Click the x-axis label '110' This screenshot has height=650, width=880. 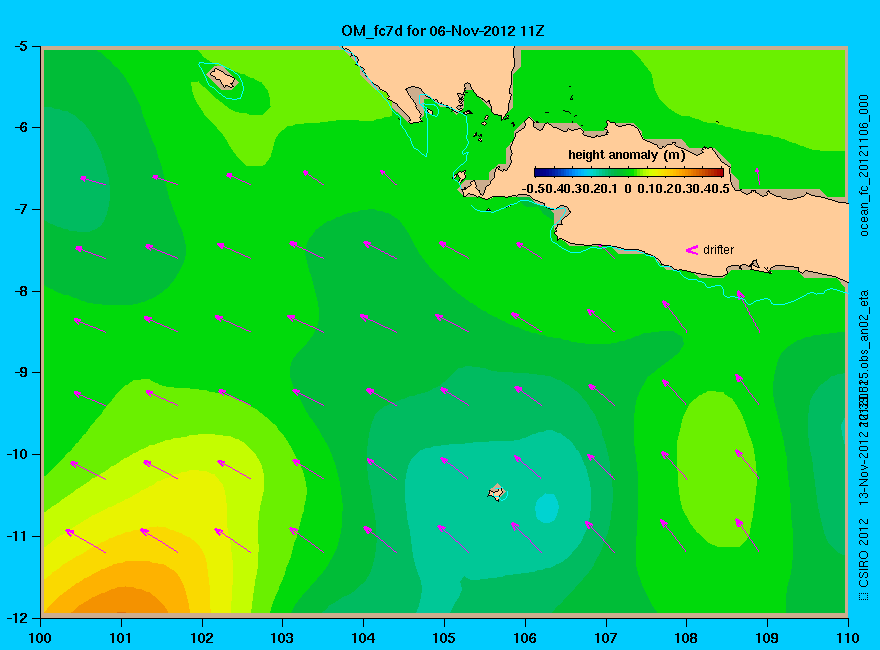click(848, 638)
